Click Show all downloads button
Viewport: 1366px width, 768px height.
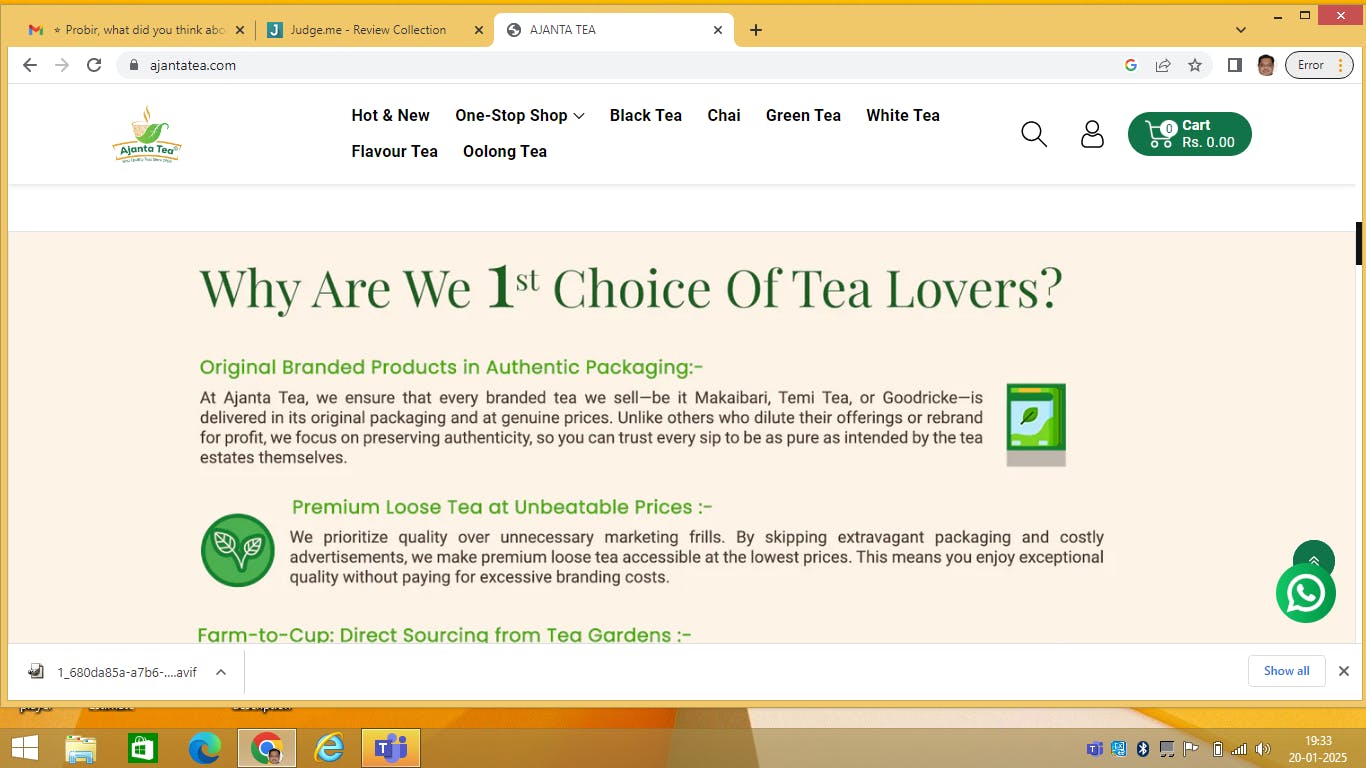[x=1286, y=671]
